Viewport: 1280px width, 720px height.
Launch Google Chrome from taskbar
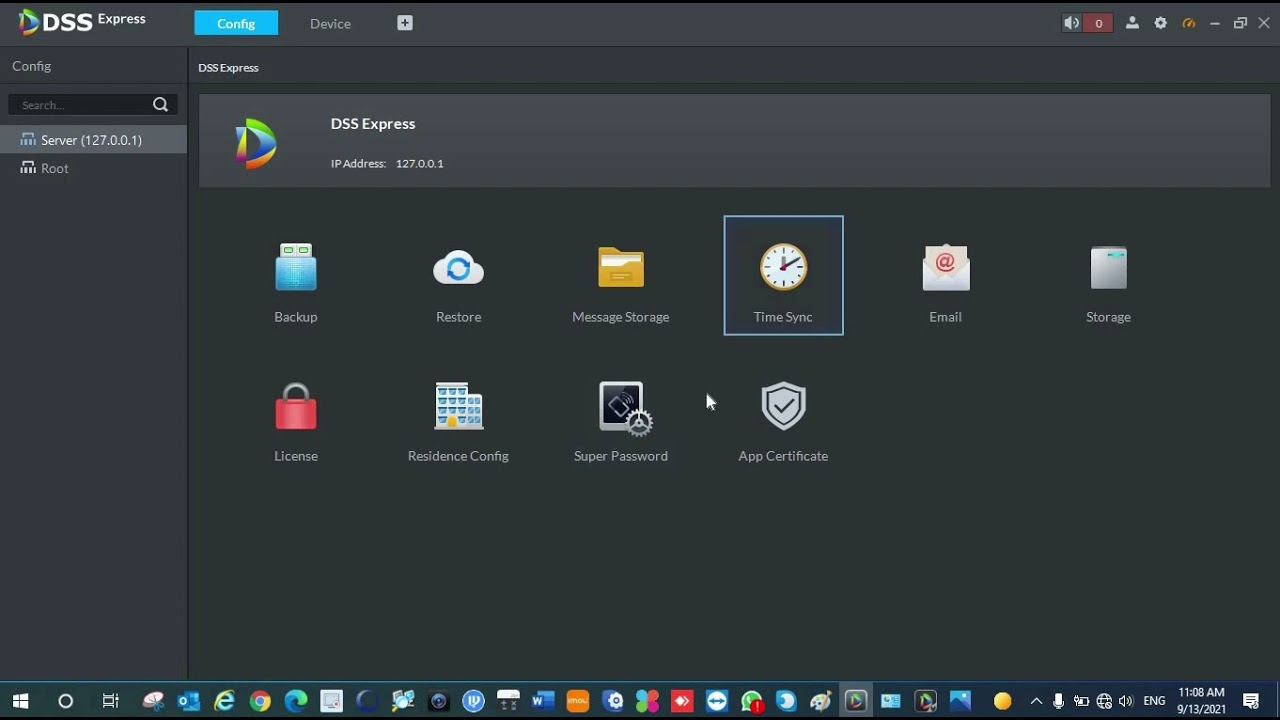tap(260, 701)
